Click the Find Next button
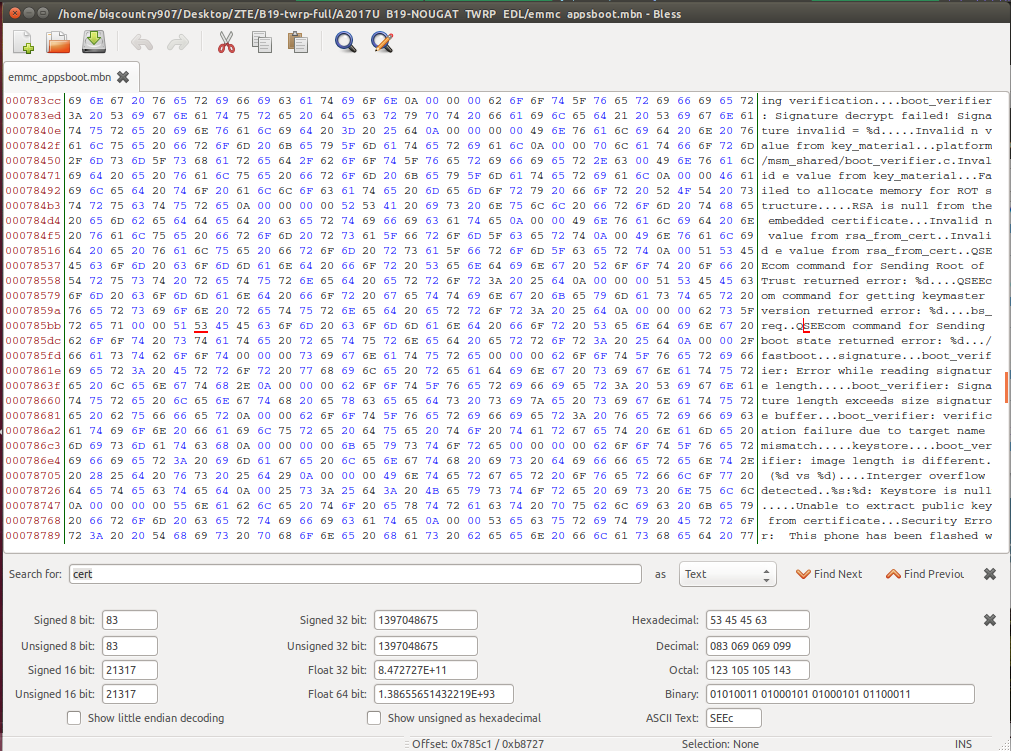The height and width of the screenshot is (751, 1011). pyautogui.click(x=829, y=574)
